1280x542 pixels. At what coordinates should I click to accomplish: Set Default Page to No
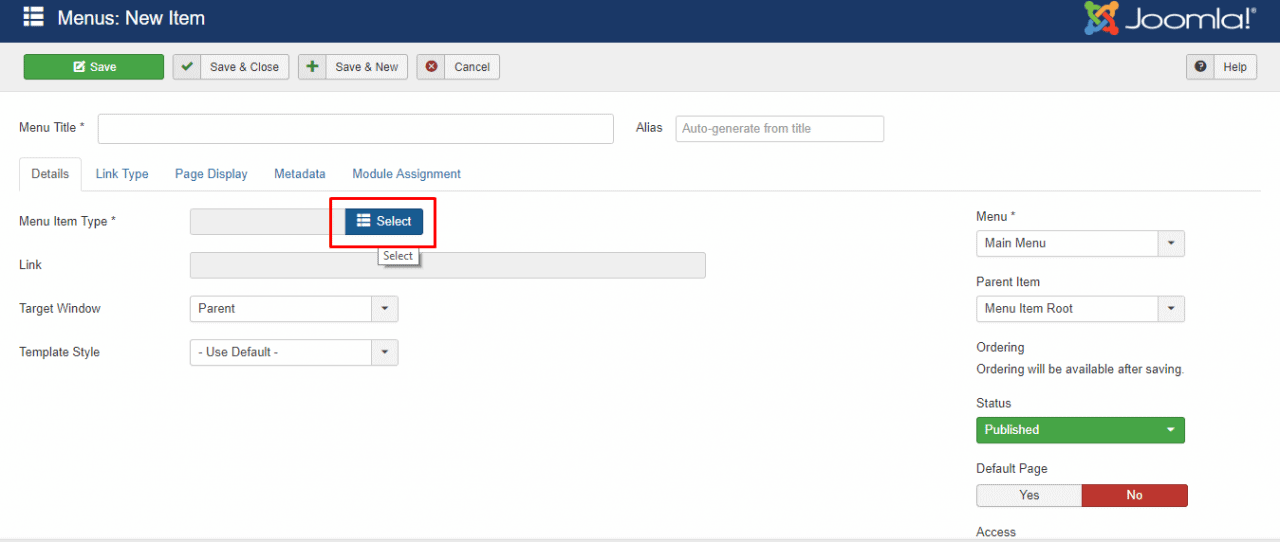tap(1135, 496)
